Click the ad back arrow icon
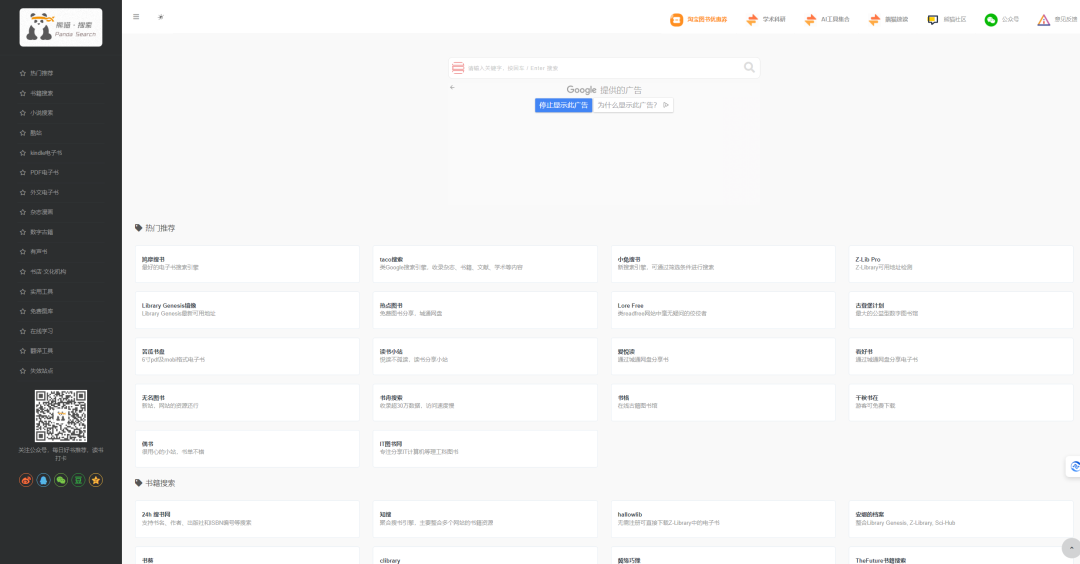Screen dimensions: 1080x564 pyautogui.click(x=452, y=87)
